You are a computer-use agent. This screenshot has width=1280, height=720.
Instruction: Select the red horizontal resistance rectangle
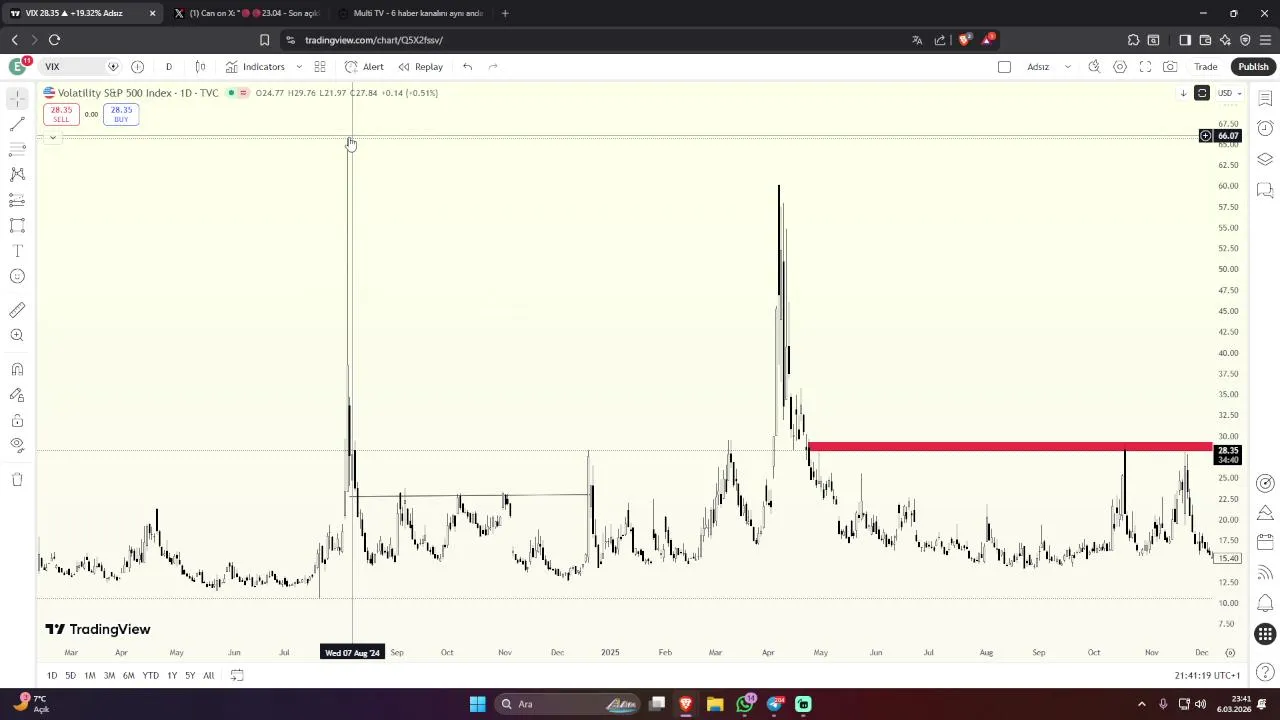coord(1010,447)
